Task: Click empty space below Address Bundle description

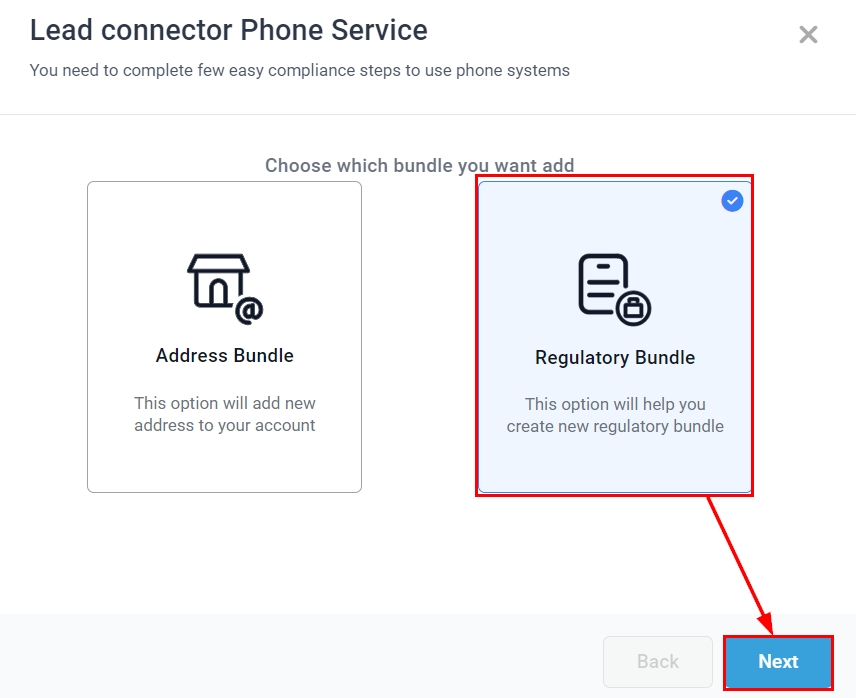Action: (x=225, y=465)
